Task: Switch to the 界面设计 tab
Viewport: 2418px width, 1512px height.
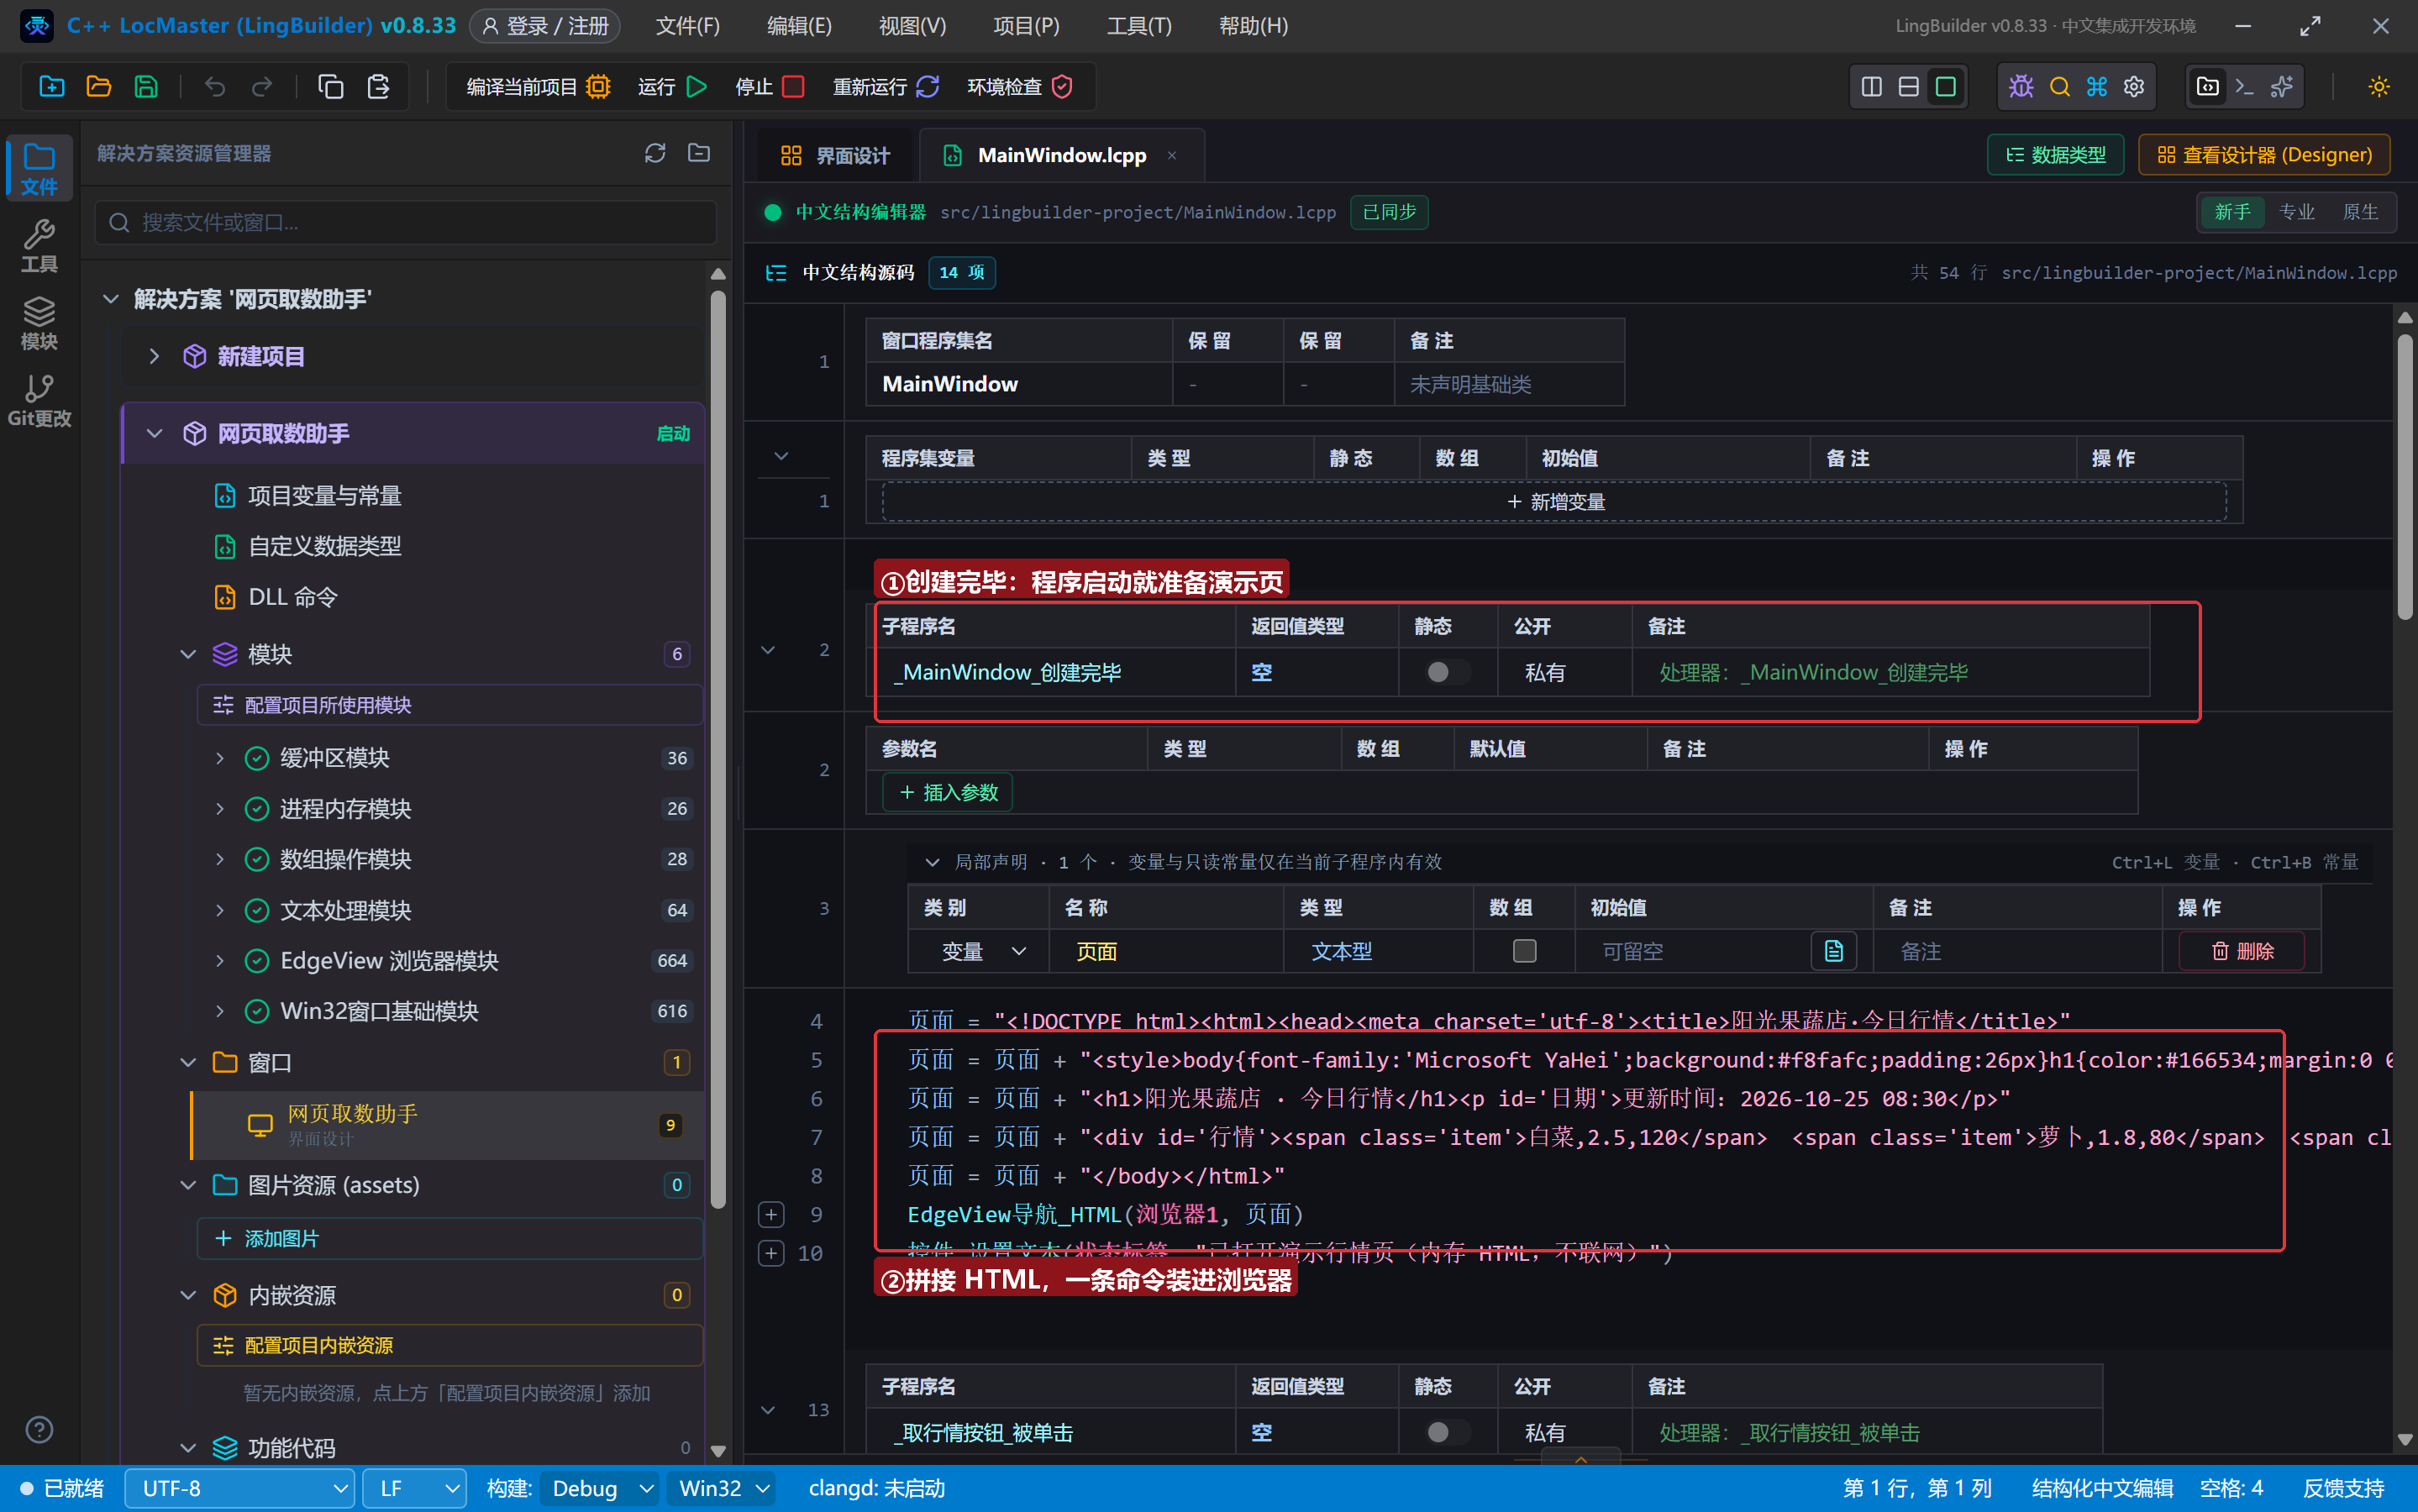Action: [x=835, y=155]
